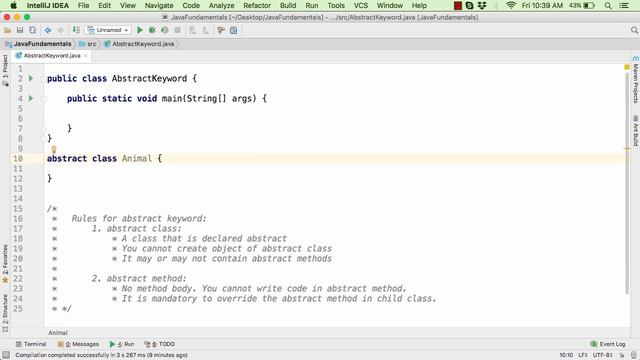Image resolution: width=640 pixels, height=360 pixels.
Task: Open the VCS menu
Action: pyautogui.click(x=361, y=5)
